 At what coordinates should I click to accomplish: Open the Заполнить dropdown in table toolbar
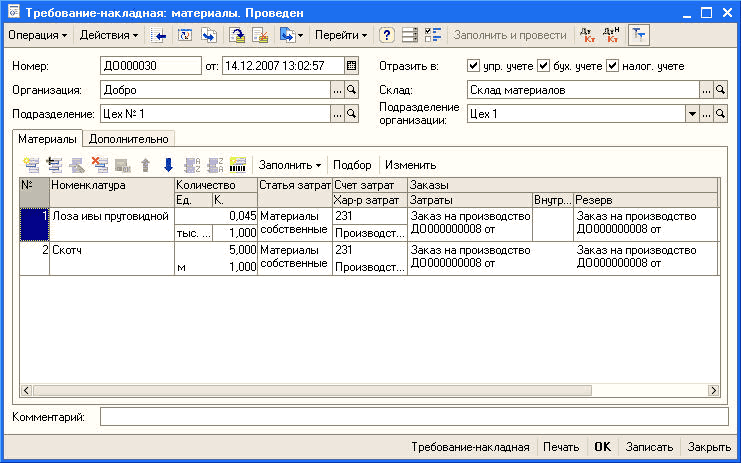290,165
